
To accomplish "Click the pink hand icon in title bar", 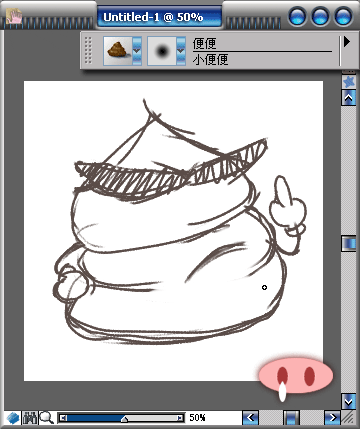I will point(14,16).
